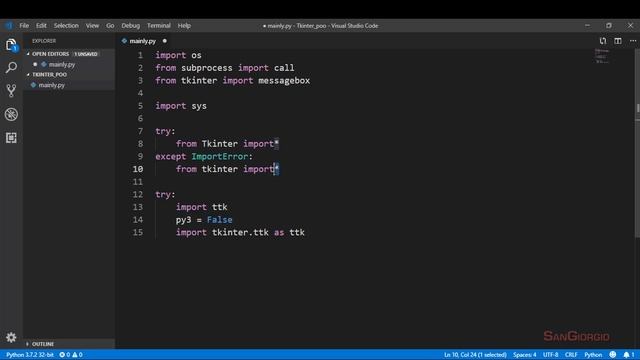Viewport: 640px width, 360px height.
Task: Click UTF-8 encoding selector
Action: pyautogui.click(x=550, y=355)
